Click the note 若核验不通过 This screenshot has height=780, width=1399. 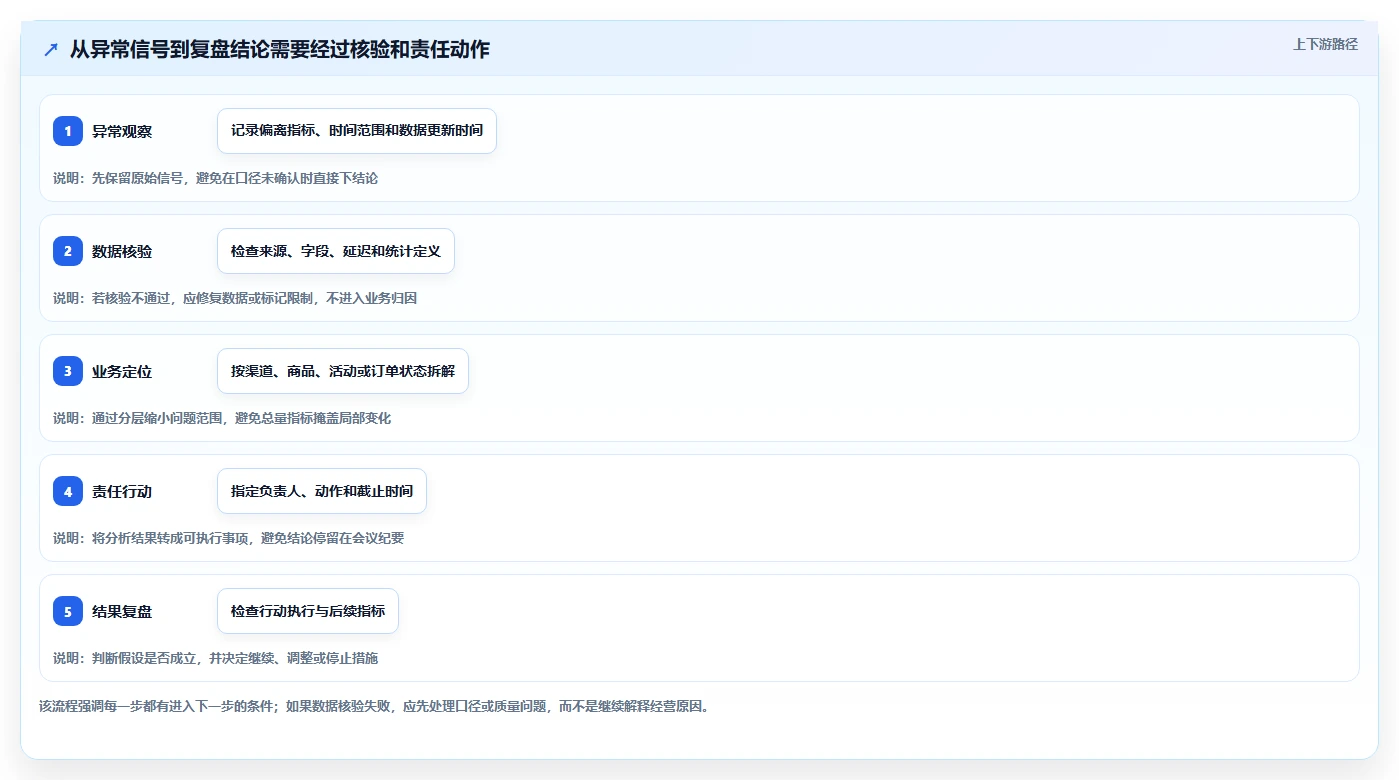click(235, 298)
